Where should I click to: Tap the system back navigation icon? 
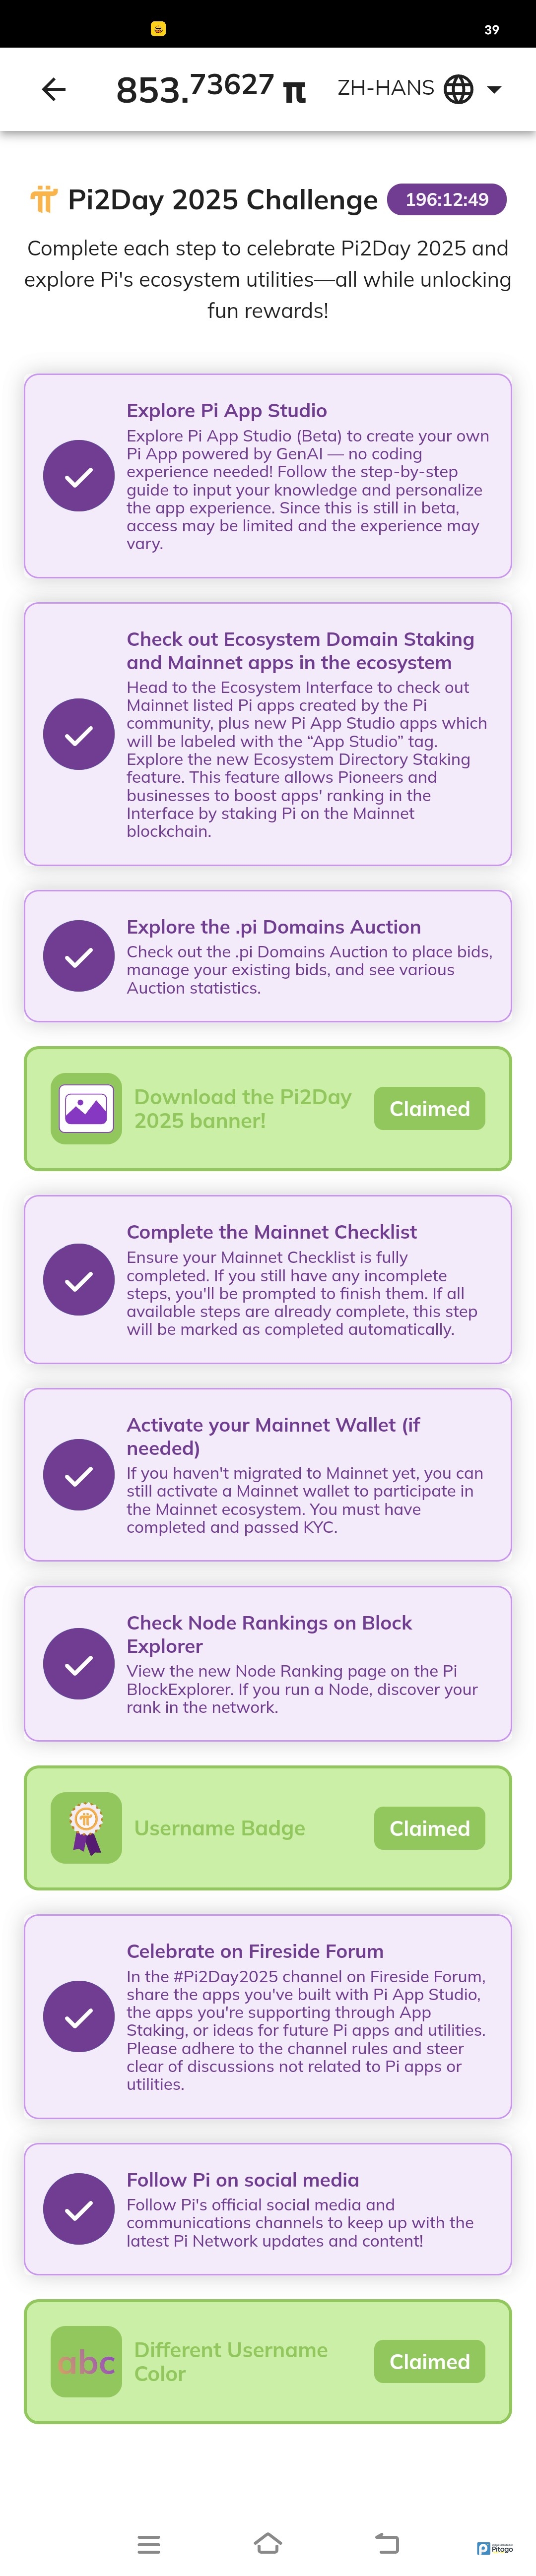pyautogui.click(x=387, y=2543)
